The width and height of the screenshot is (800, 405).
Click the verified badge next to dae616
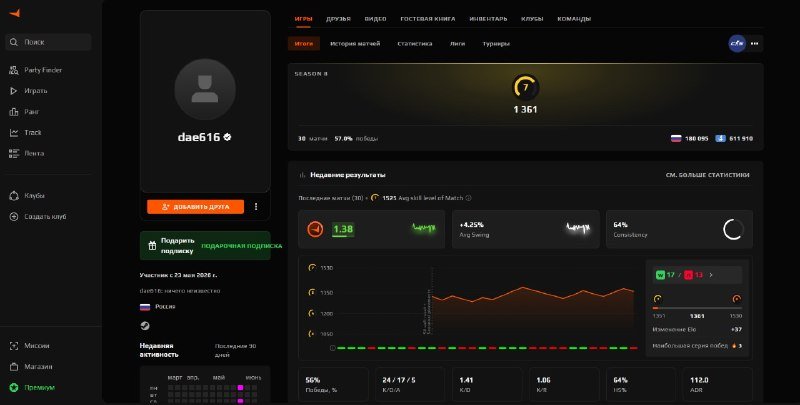[x=228, y=137]
